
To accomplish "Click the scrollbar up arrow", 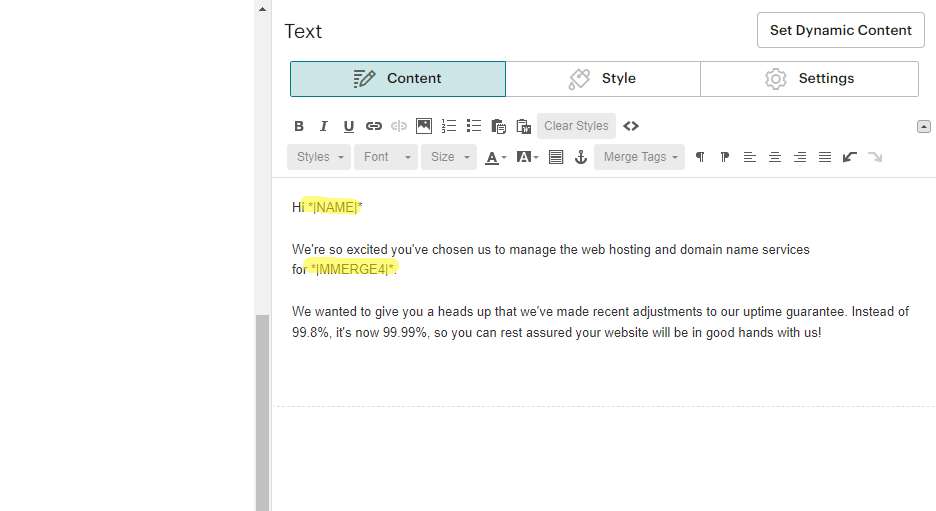I will pos(262,9).
